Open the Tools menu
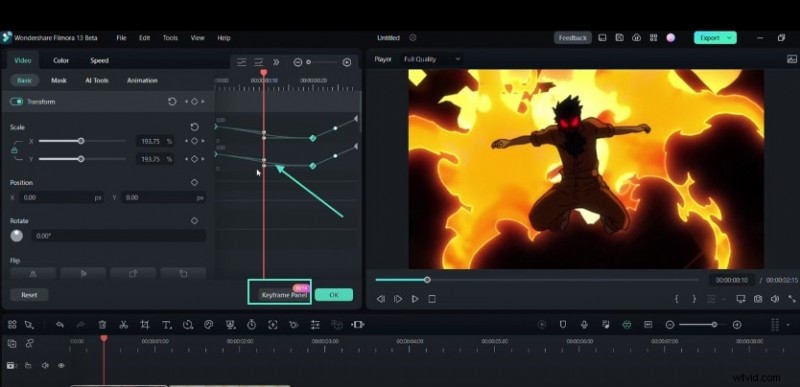 click(x=170, y=38)
